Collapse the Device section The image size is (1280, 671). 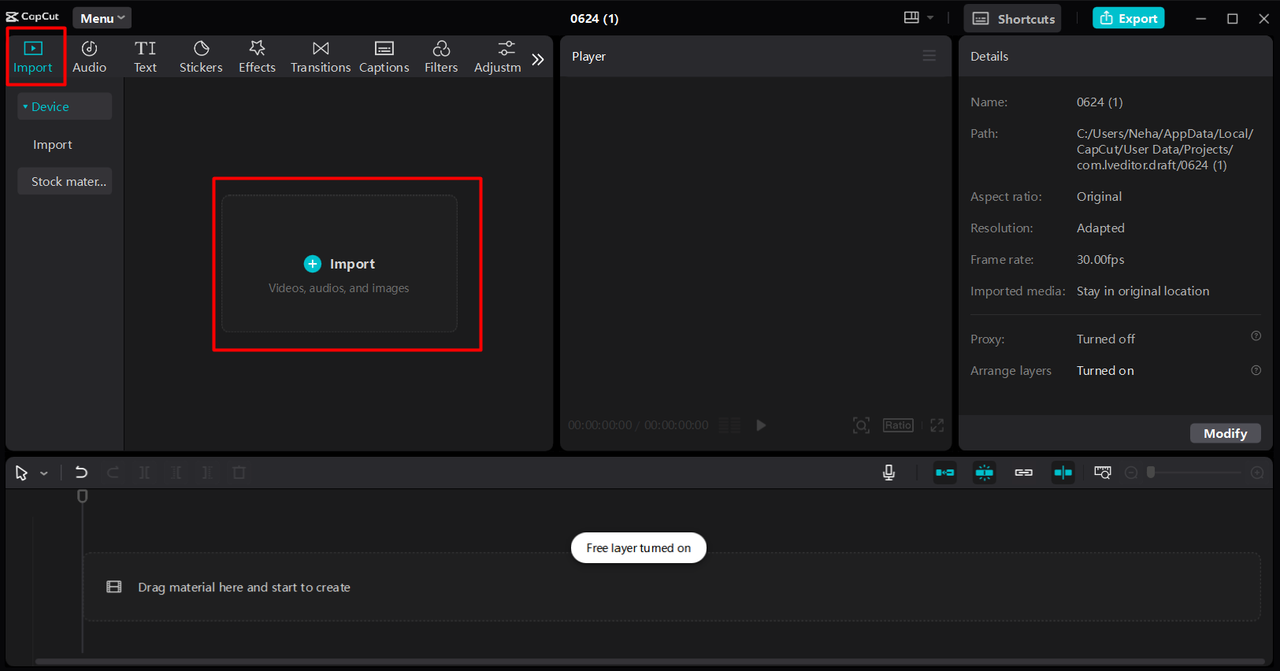click(64, 107)
